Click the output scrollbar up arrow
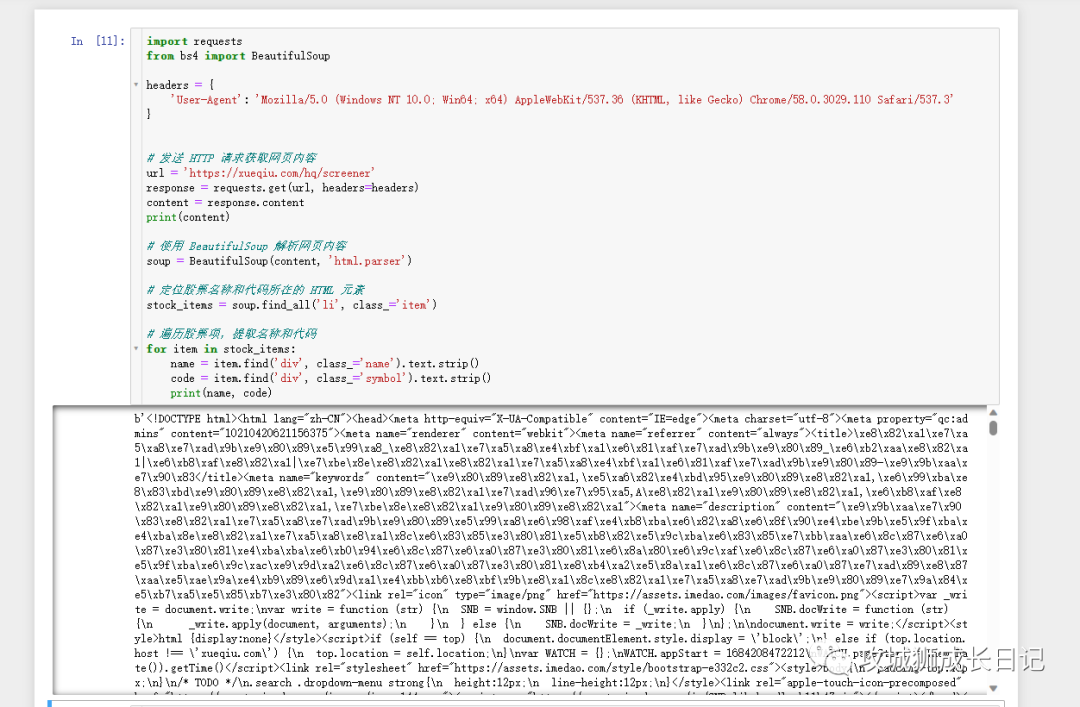The image size is (1080, 707). 992,412
